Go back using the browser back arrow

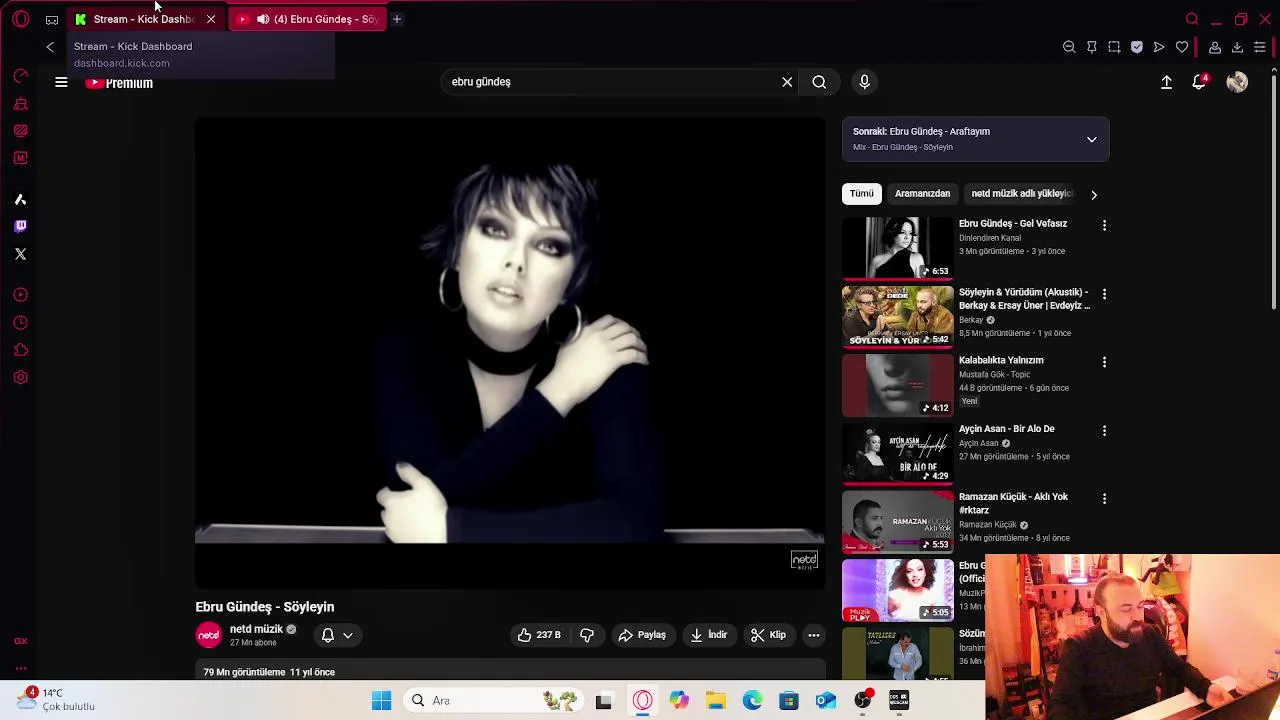click(50, 47)
